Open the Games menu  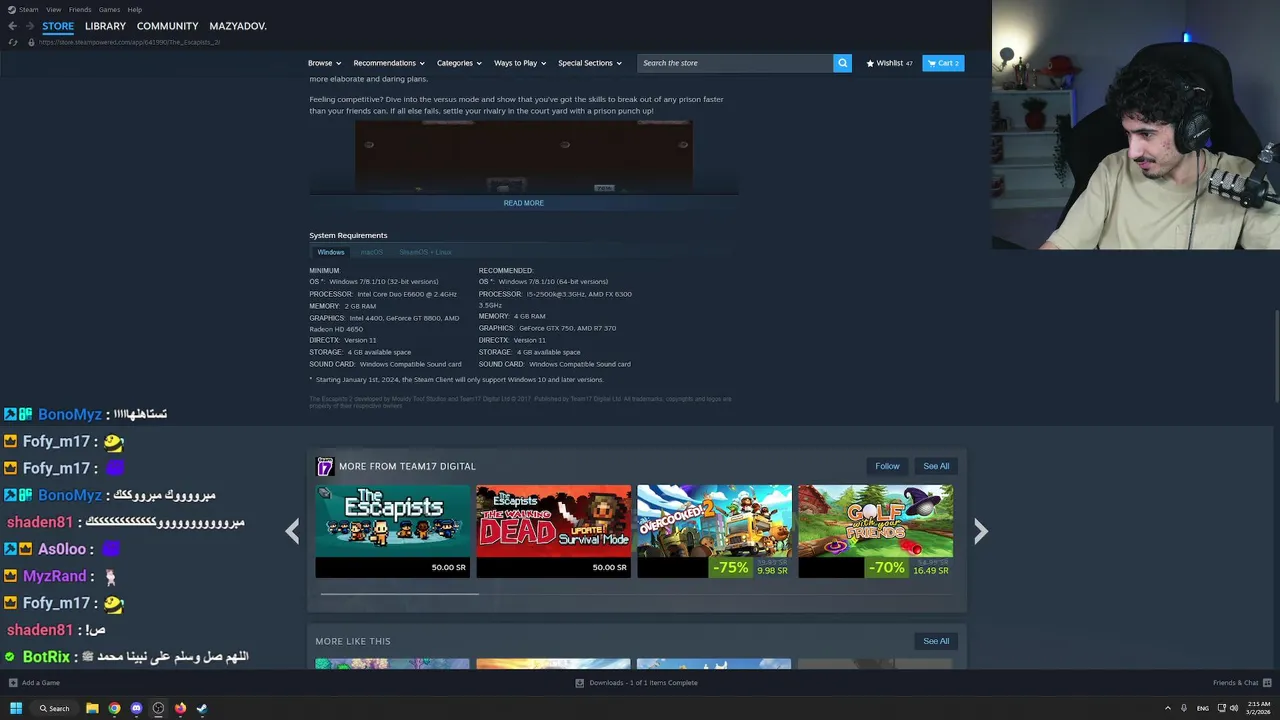pyautogui.click(x=109, y=9)
